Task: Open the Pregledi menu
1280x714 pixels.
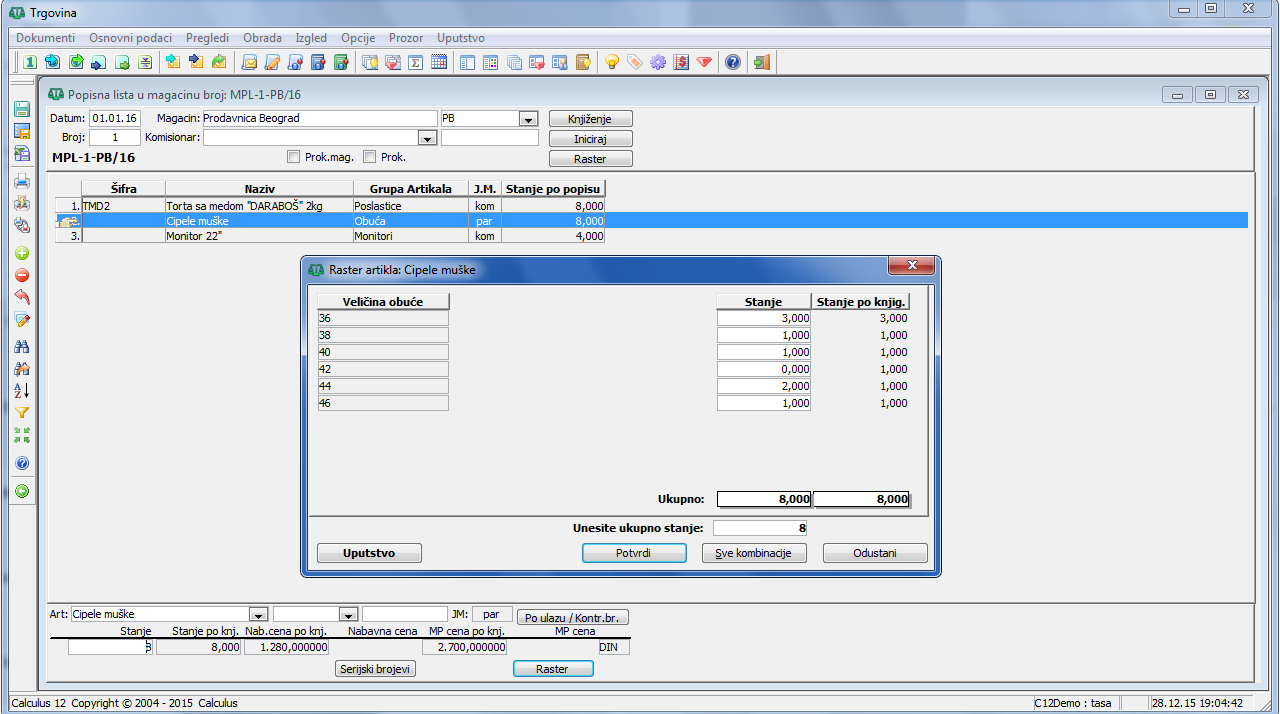Action: click(x=207, y=37)
